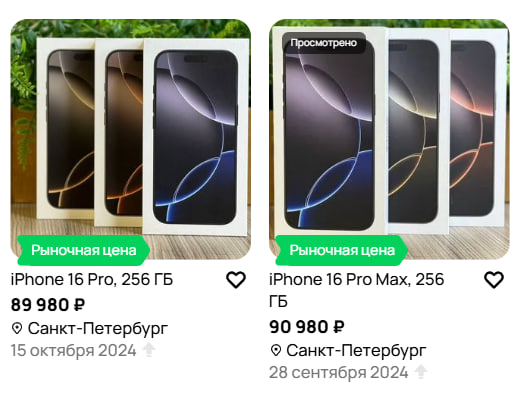Viewport: 528px width, 404px height.
Task: Click the date 28 сентября 2024
Action: (338, 372)
